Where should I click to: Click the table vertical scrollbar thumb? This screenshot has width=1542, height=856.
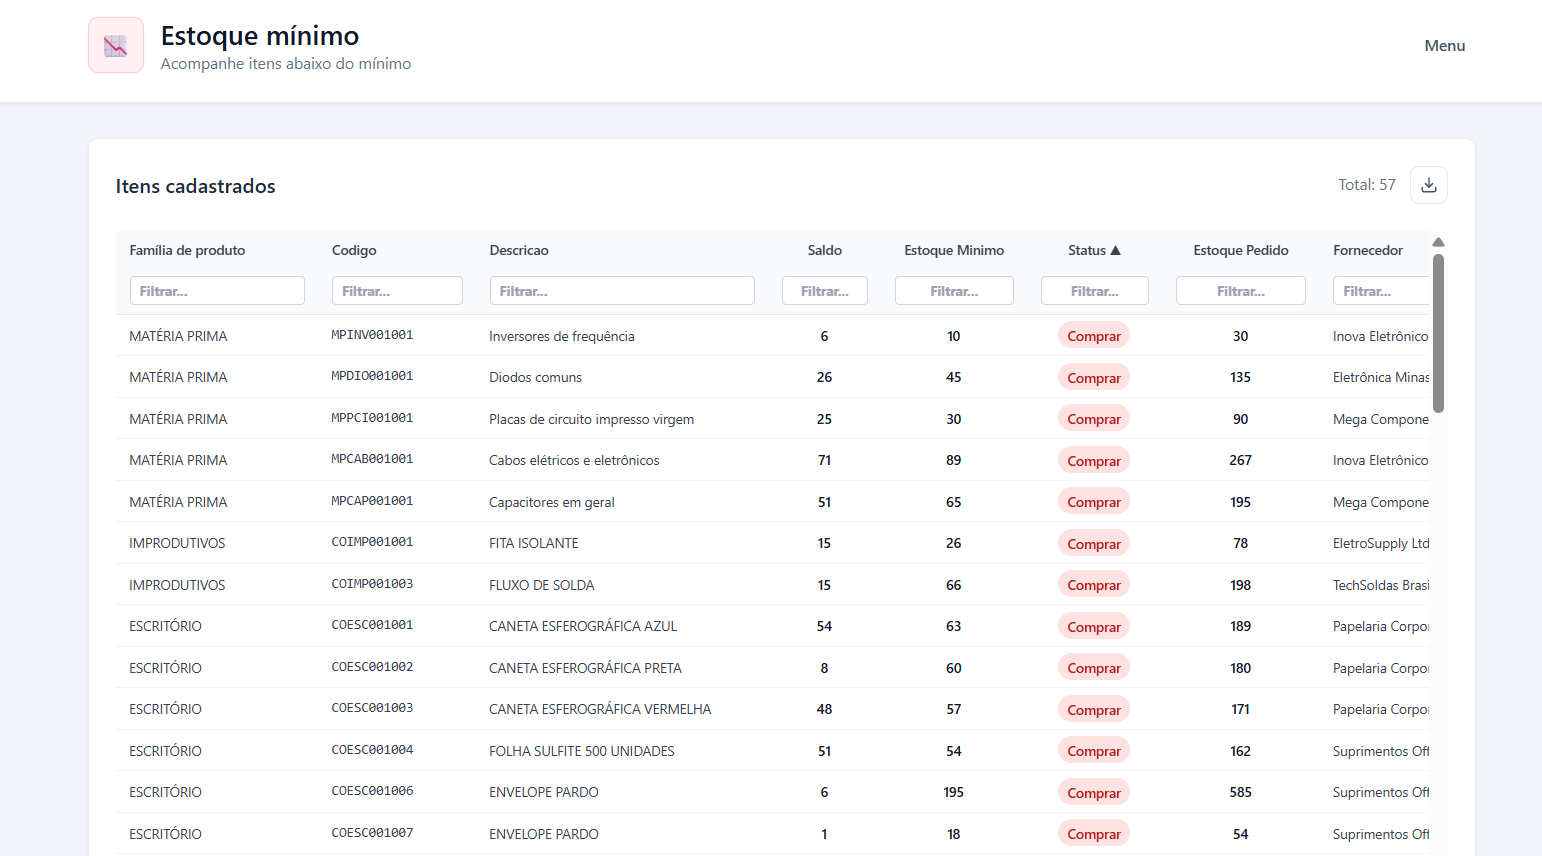click(1438, 333)
